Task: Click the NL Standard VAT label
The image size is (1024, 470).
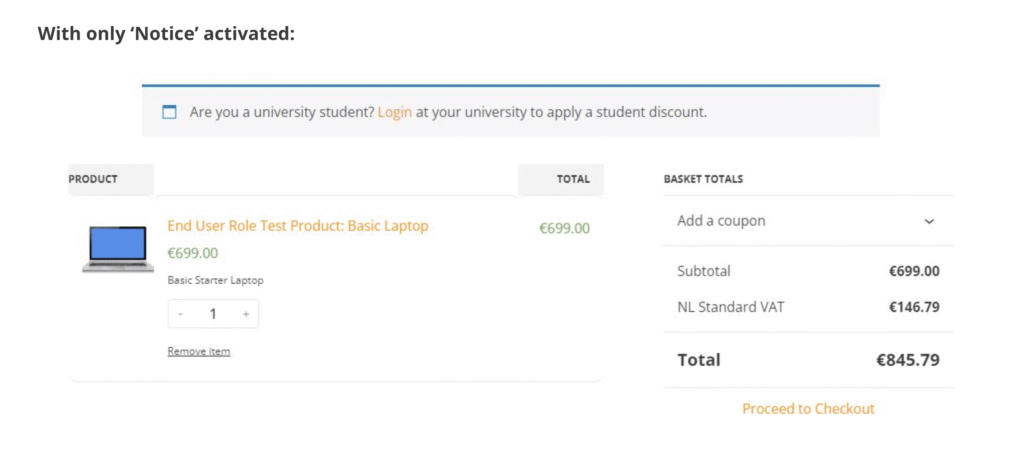Action: 731,307
